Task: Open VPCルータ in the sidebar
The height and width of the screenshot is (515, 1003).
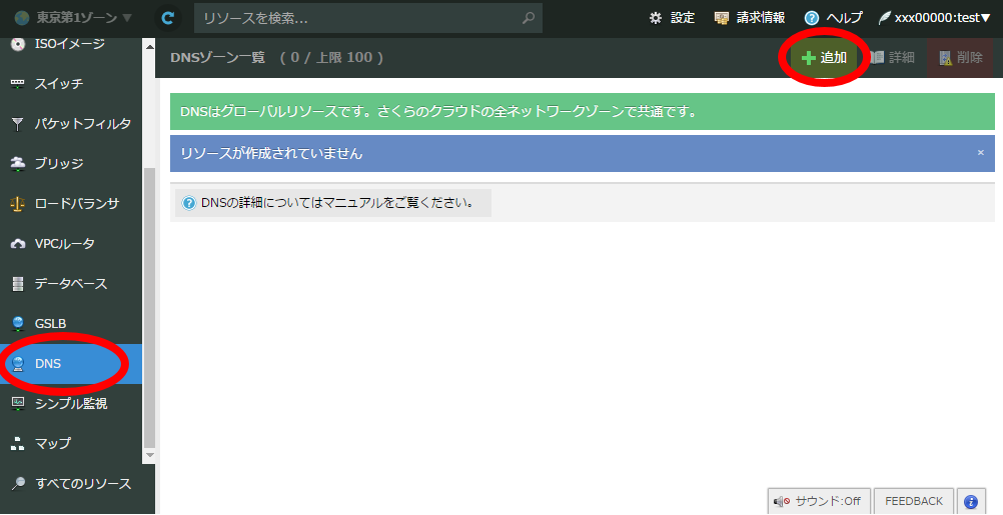Action: point(65,244)
